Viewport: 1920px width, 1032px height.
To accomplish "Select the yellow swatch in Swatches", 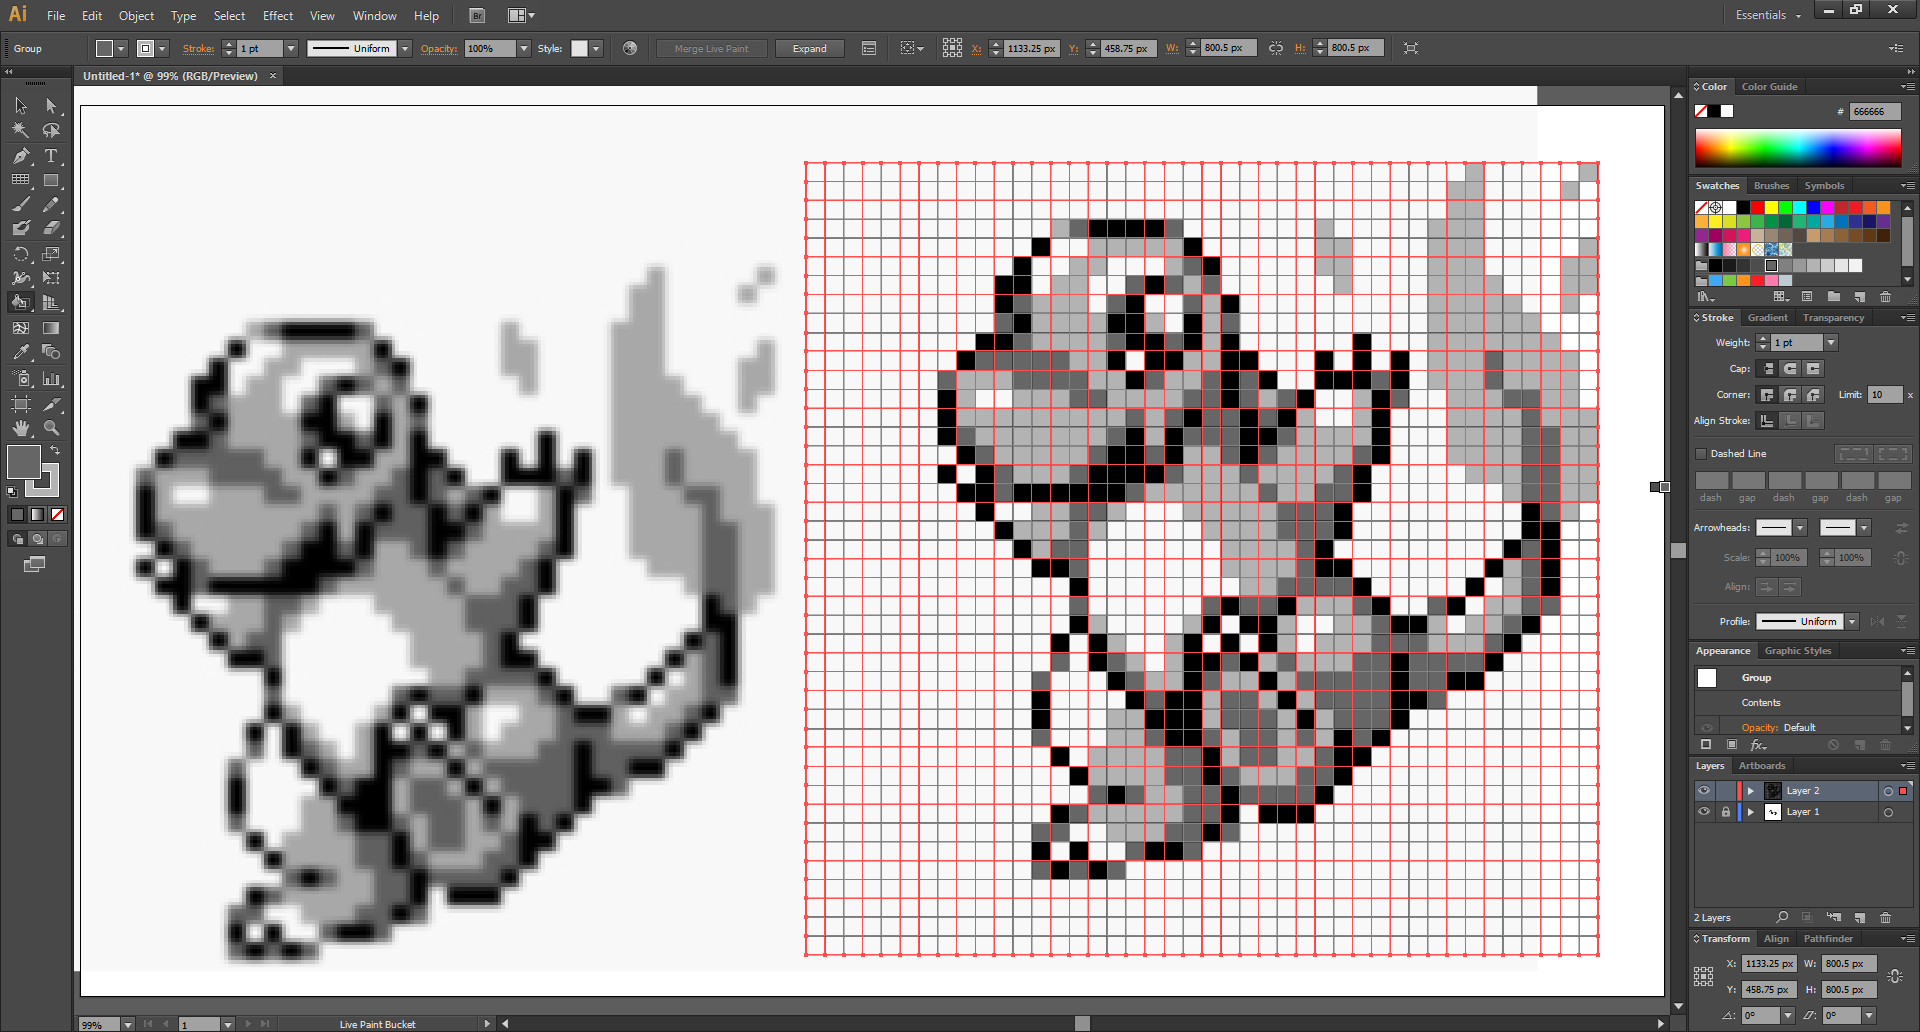I will pos(1771,208).
